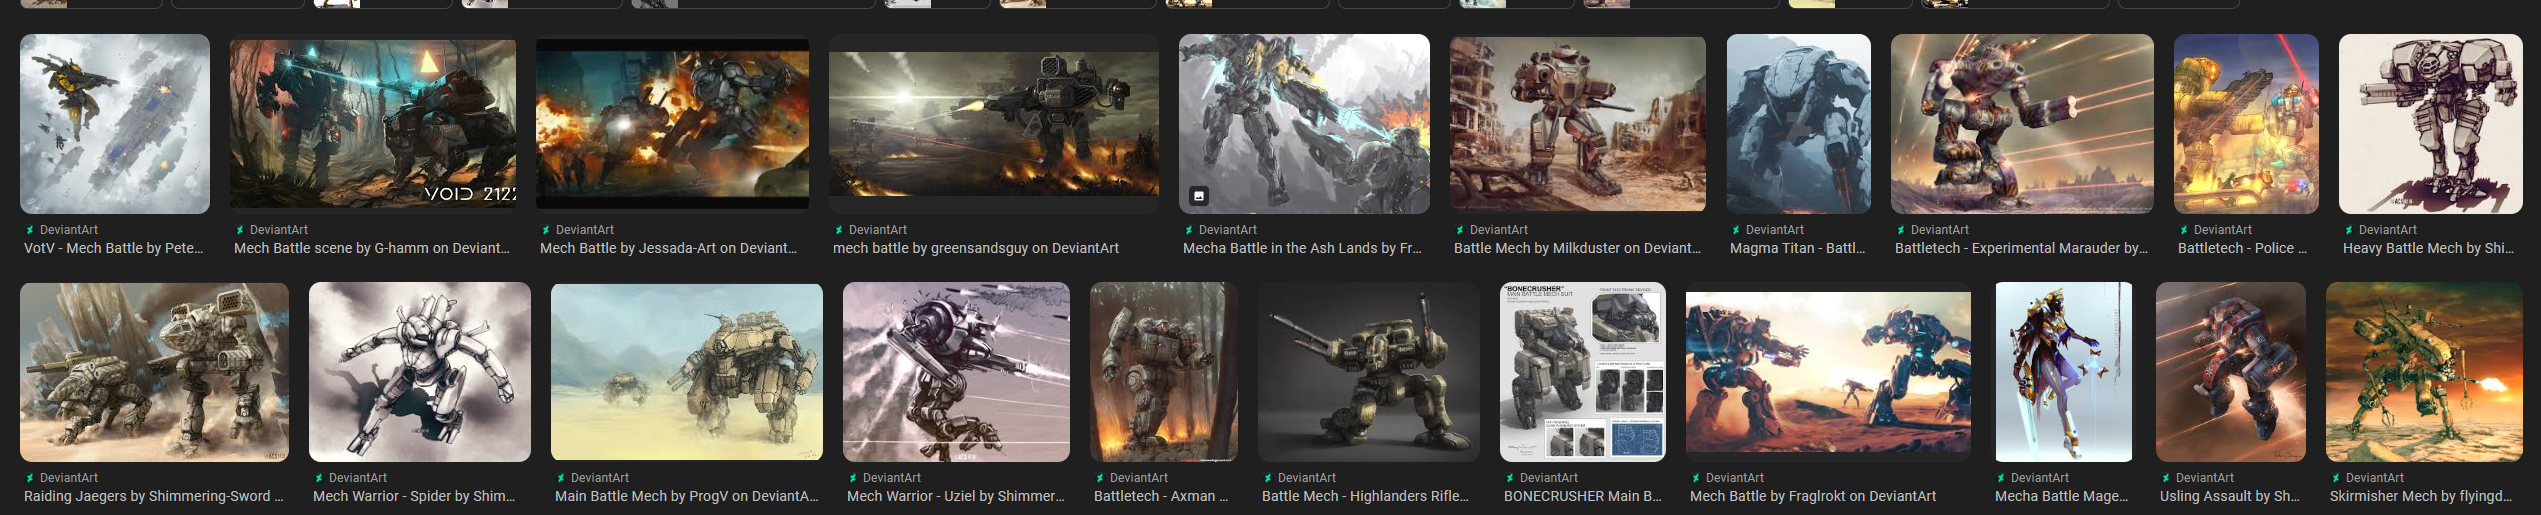
Task: Open the Fraglrokt Mech Battle thumbnail
Action: 1828,372
